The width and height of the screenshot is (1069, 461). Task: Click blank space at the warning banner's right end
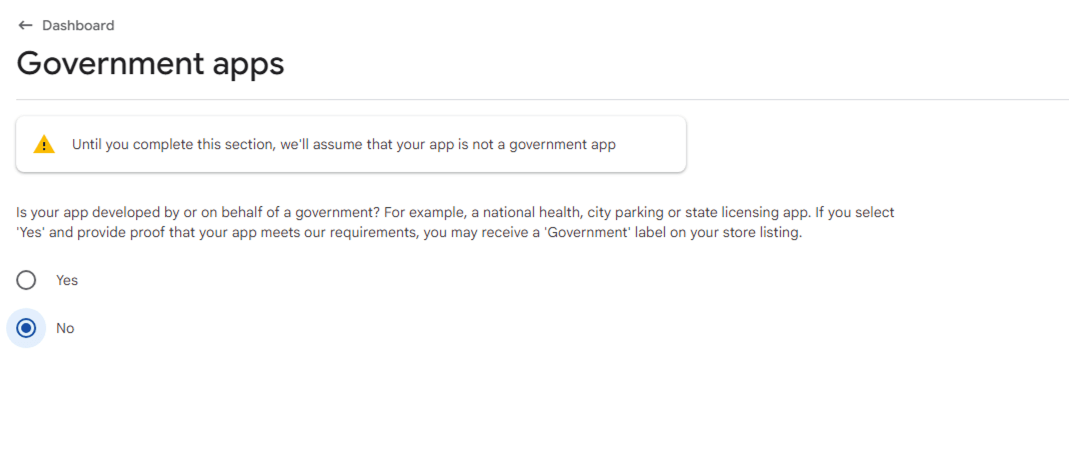click(655, 145)
